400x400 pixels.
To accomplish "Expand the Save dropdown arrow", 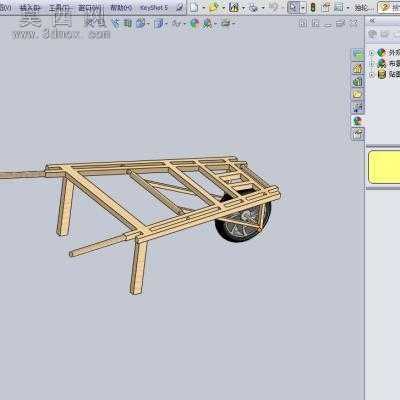I will point(244,8).
